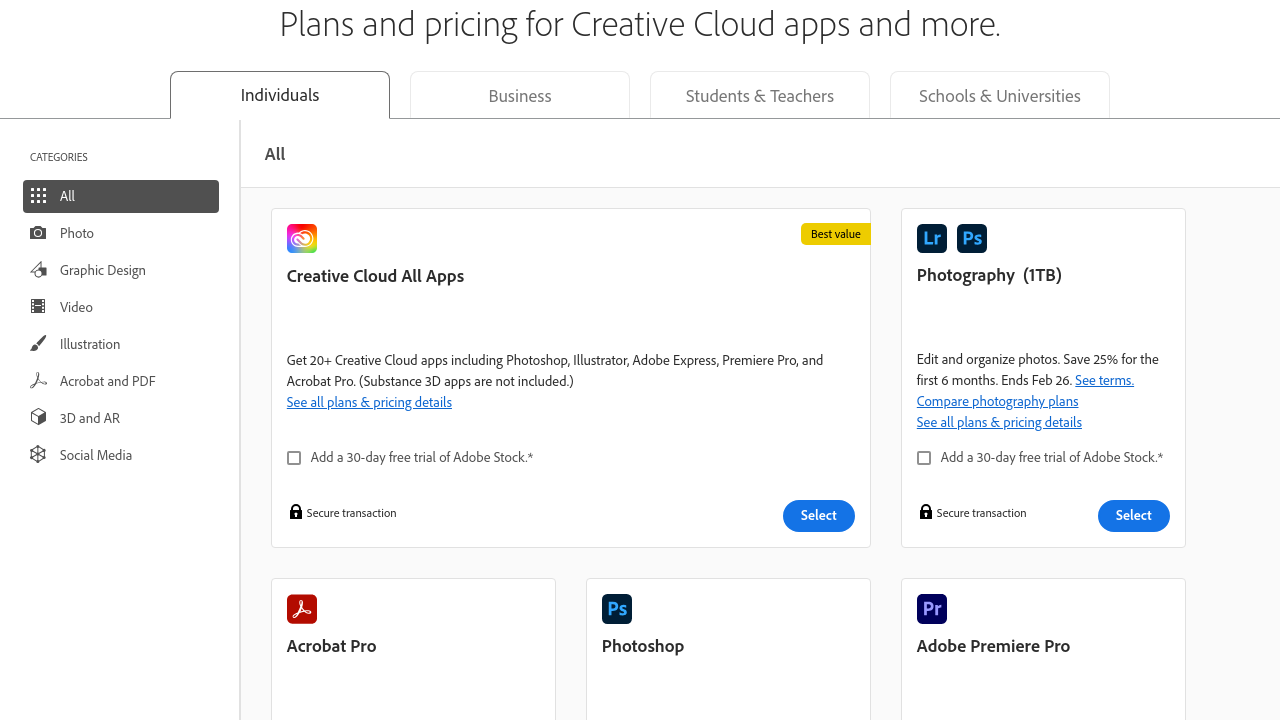Check Adobe Stock trial for Photography plan
Screen dimensions: 1280x720
(924, 458)
